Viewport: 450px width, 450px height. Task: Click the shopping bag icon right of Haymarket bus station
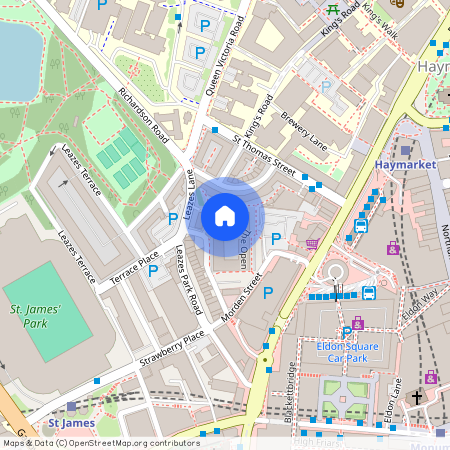point(393,248)
